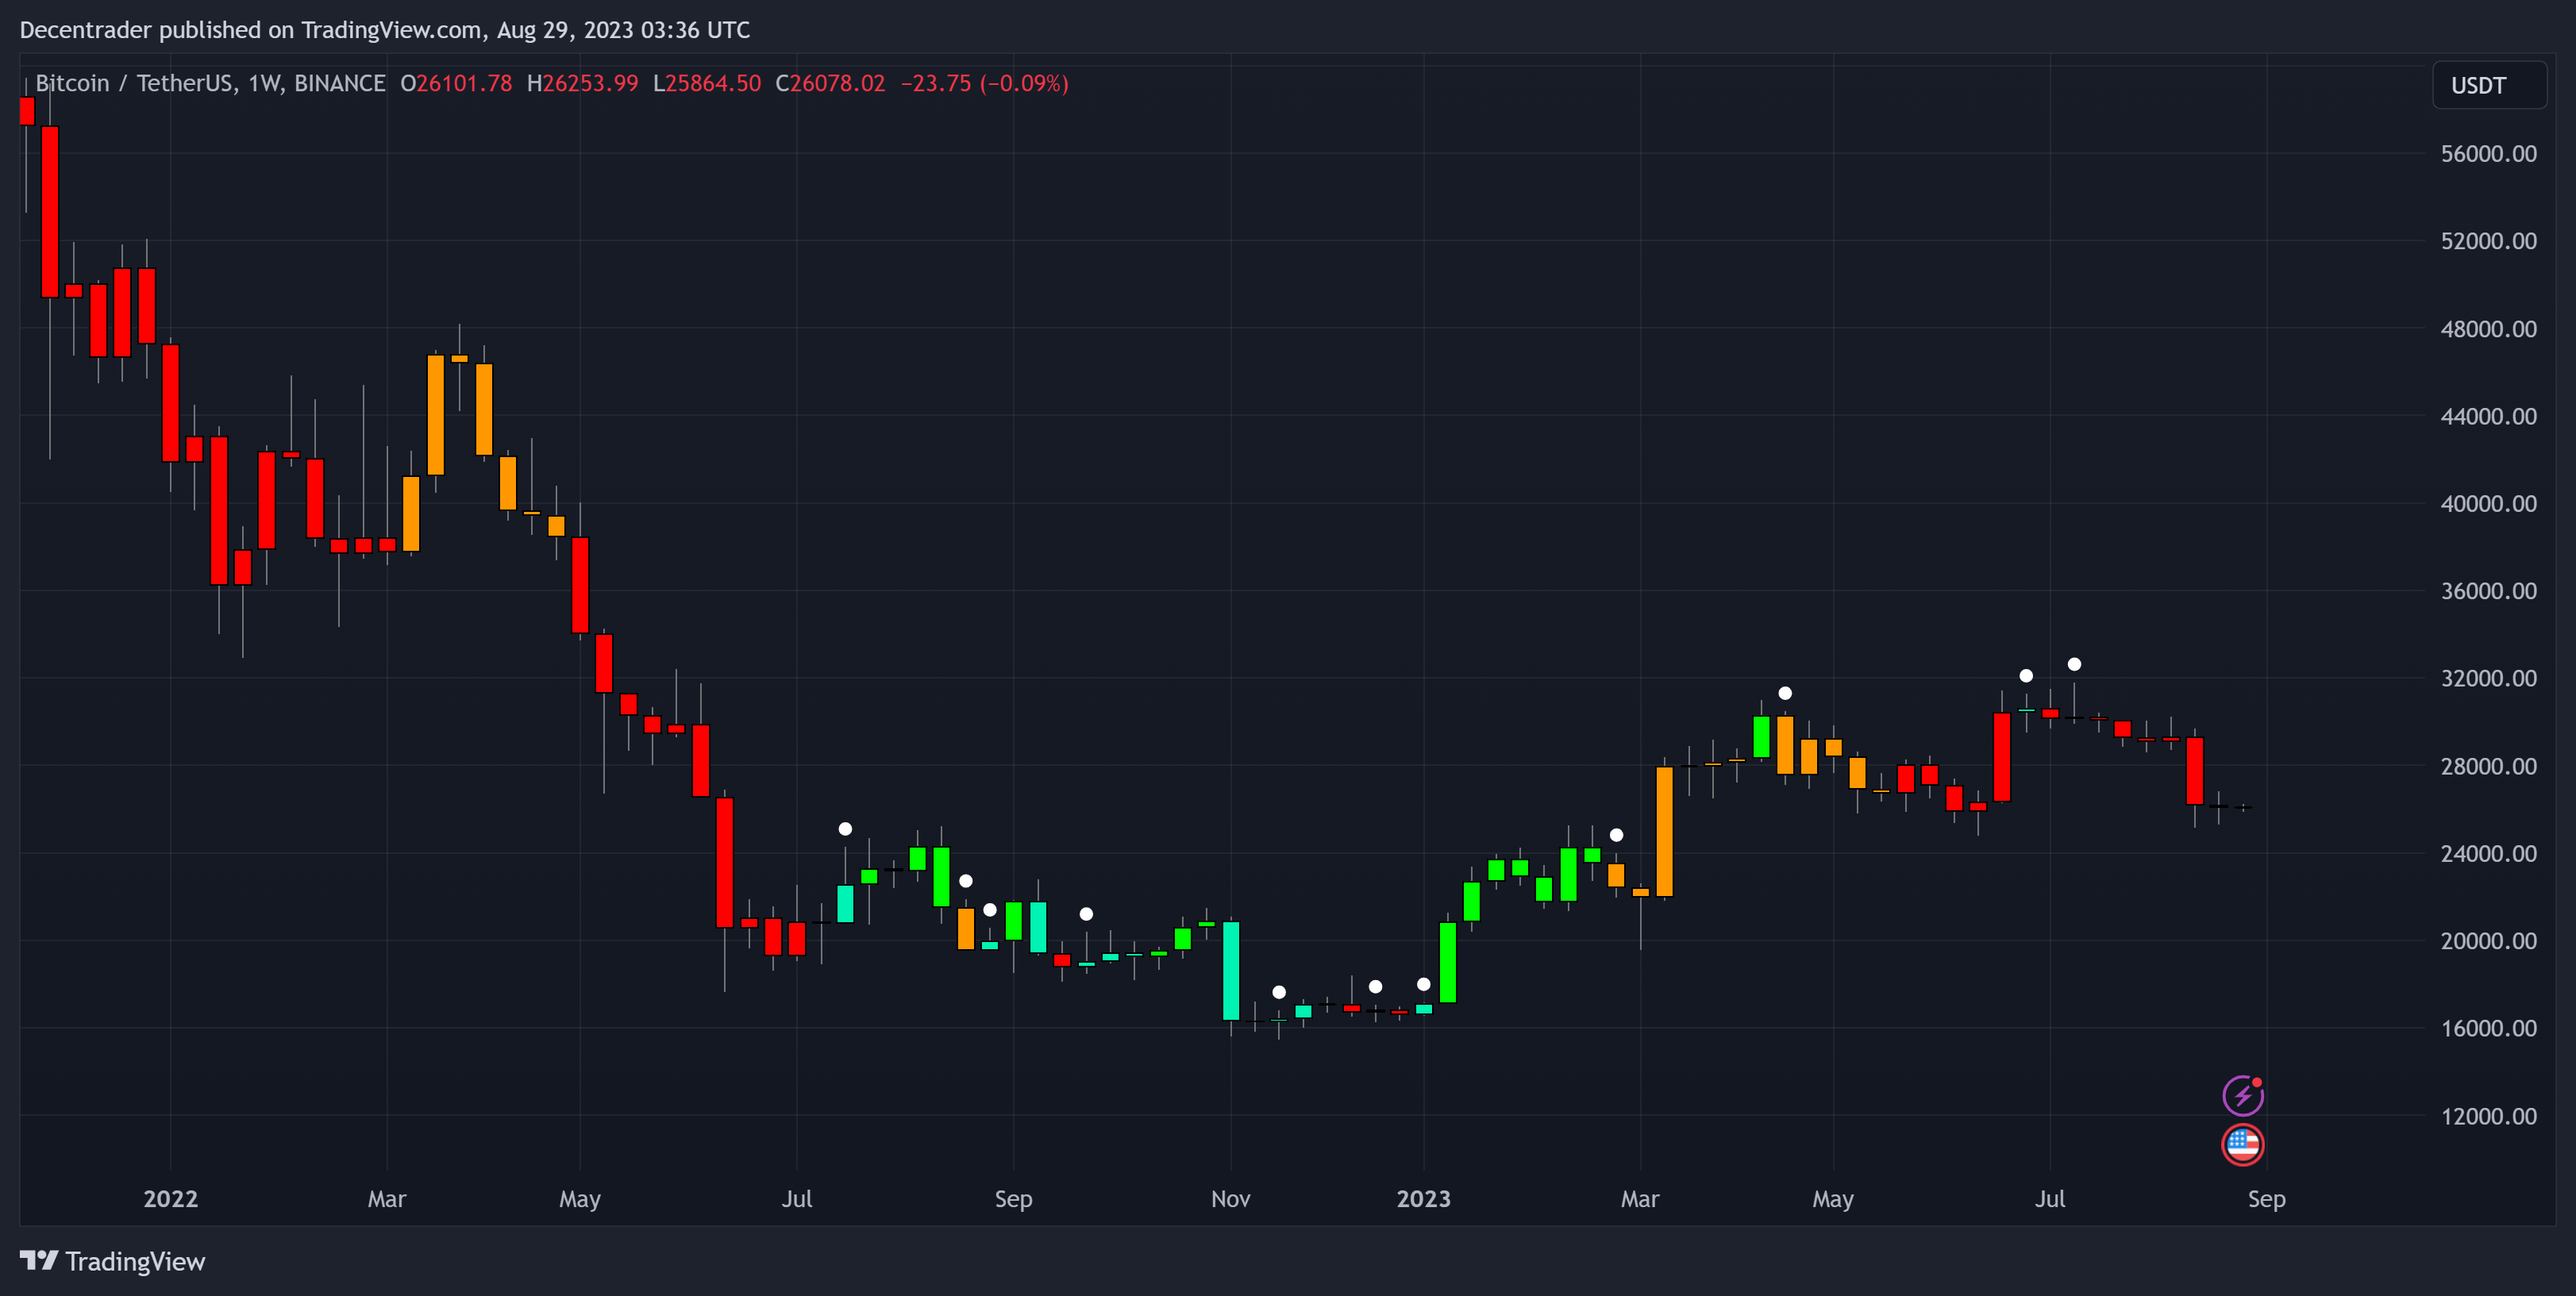The height and width of the screenshot is (1296, 2576).
Task: Click the white dot above the mid-July 2022 teal candle
Action: pos(845,829)
